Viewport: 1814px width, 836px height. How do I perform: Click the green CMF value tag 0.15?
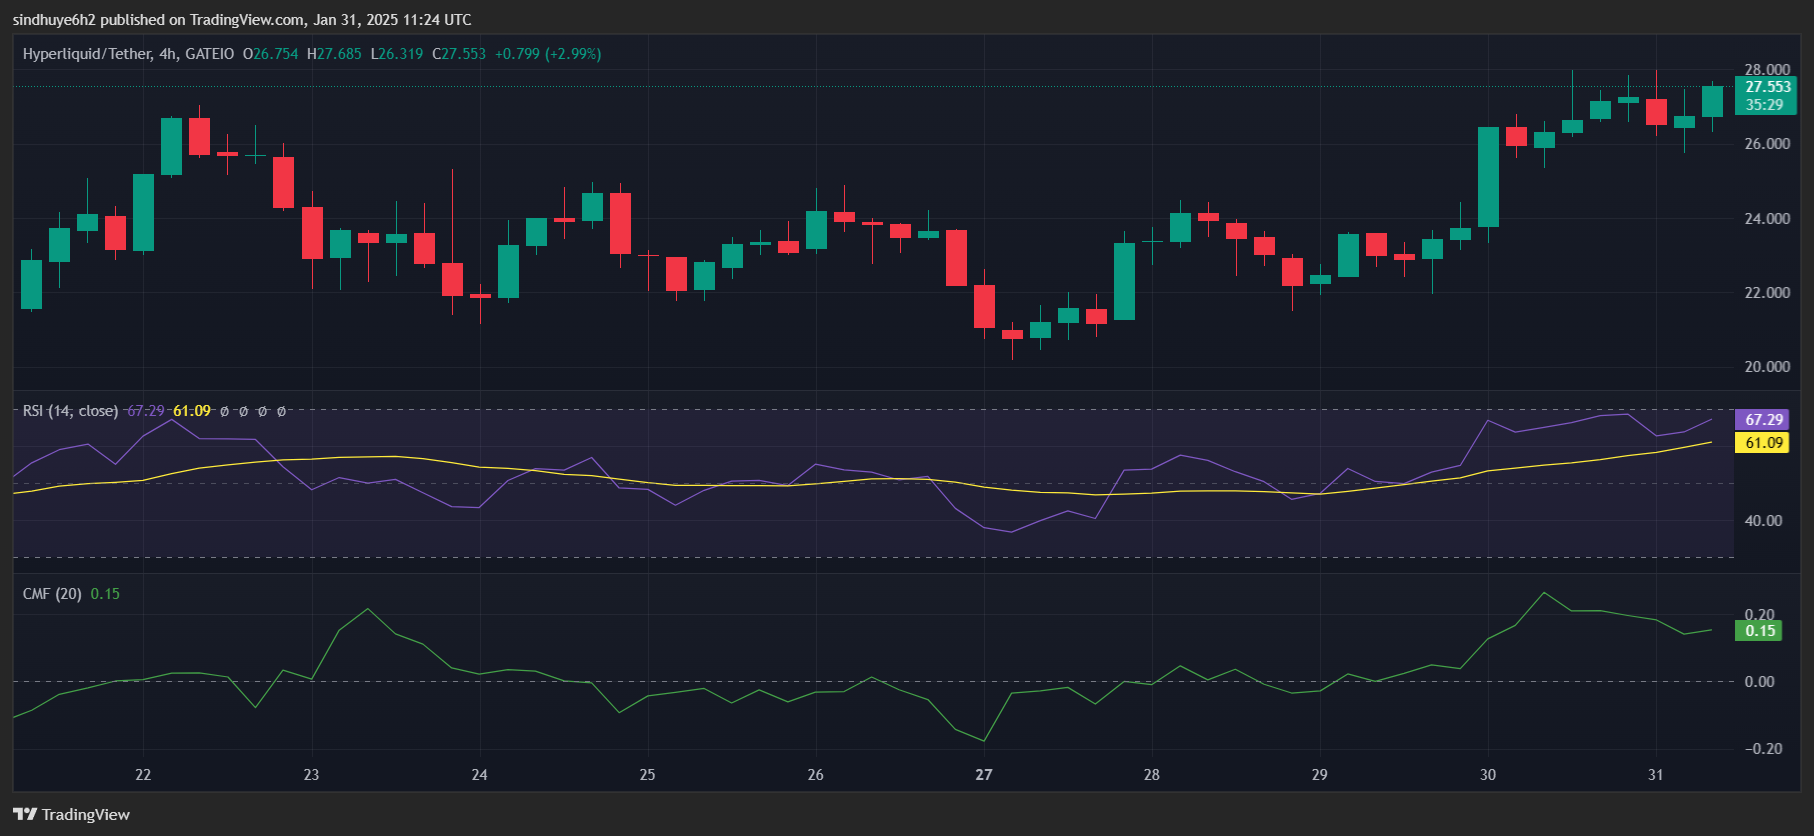click(x=1760, y=631)
